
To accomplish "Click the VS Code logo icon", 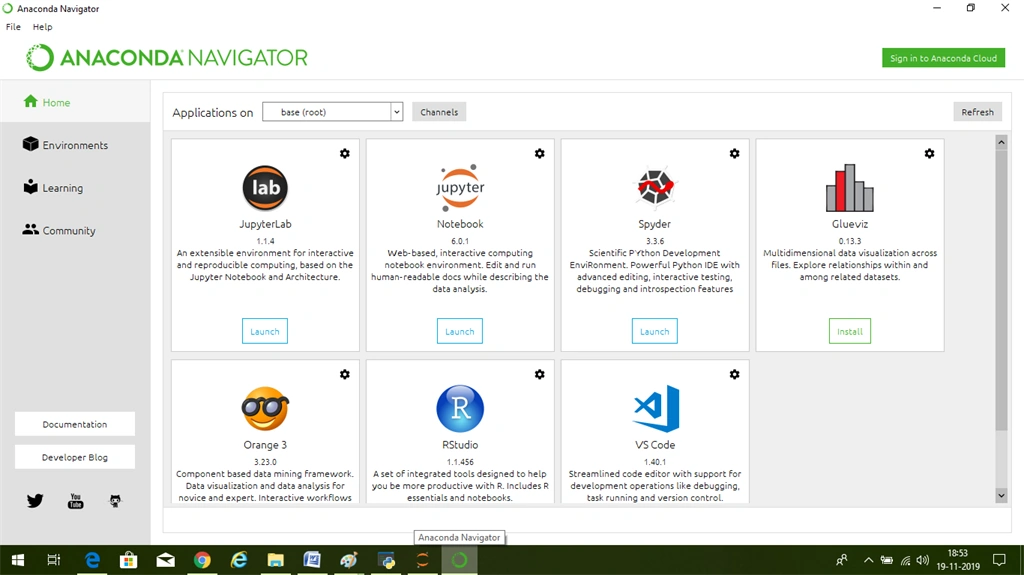I will pos(656,408).
